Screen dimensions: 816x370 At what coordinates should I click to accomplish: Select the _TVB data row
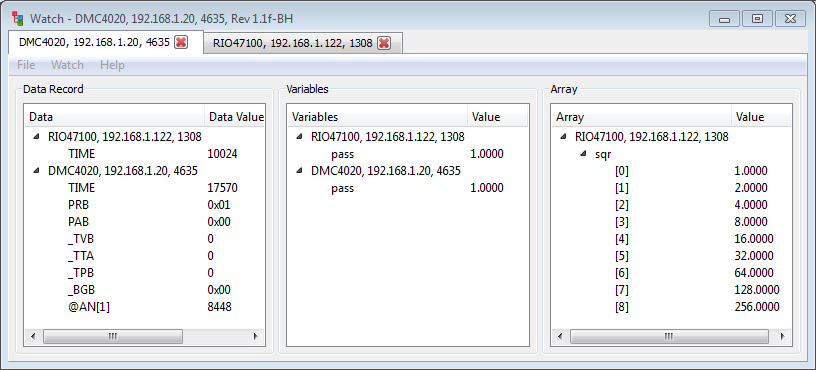(145, 239)
